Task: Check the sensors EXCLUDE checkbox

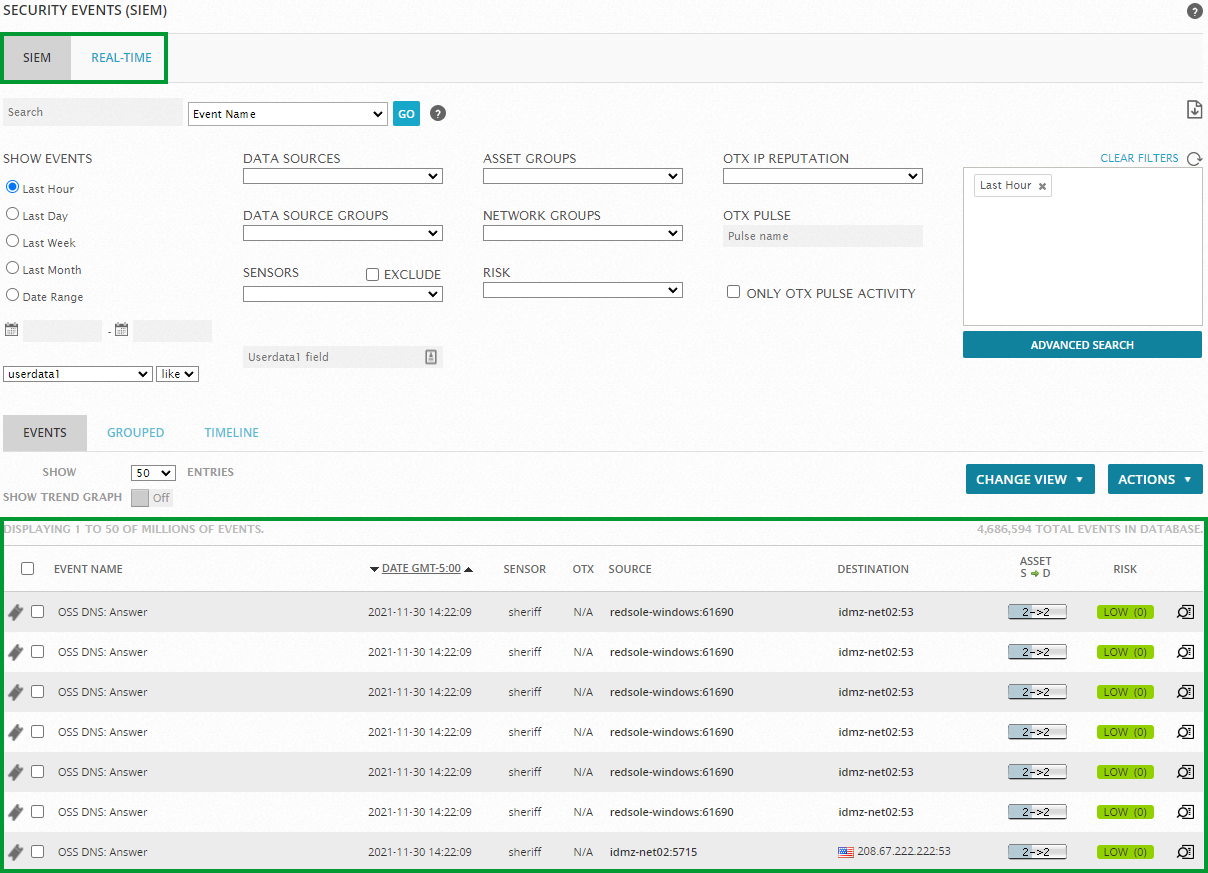Action: (372, 274)
